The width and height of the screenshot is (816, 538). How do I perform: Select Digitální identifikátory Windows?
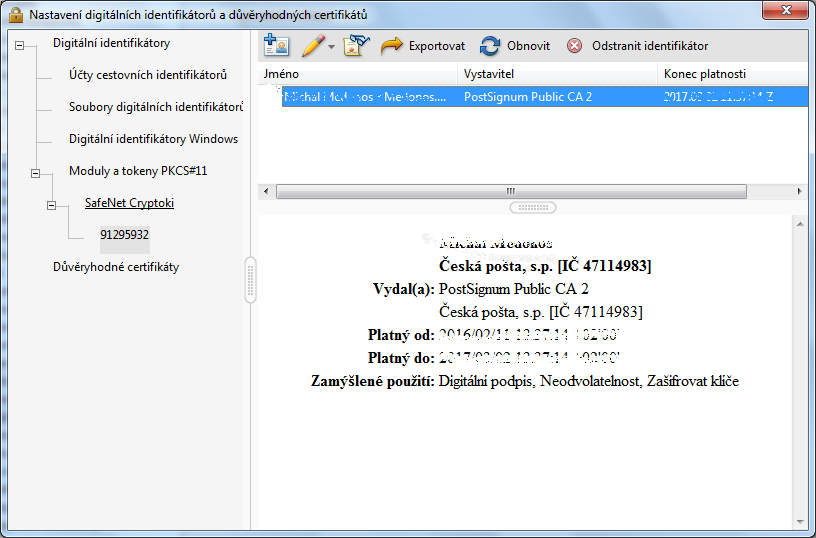[154, 139]
